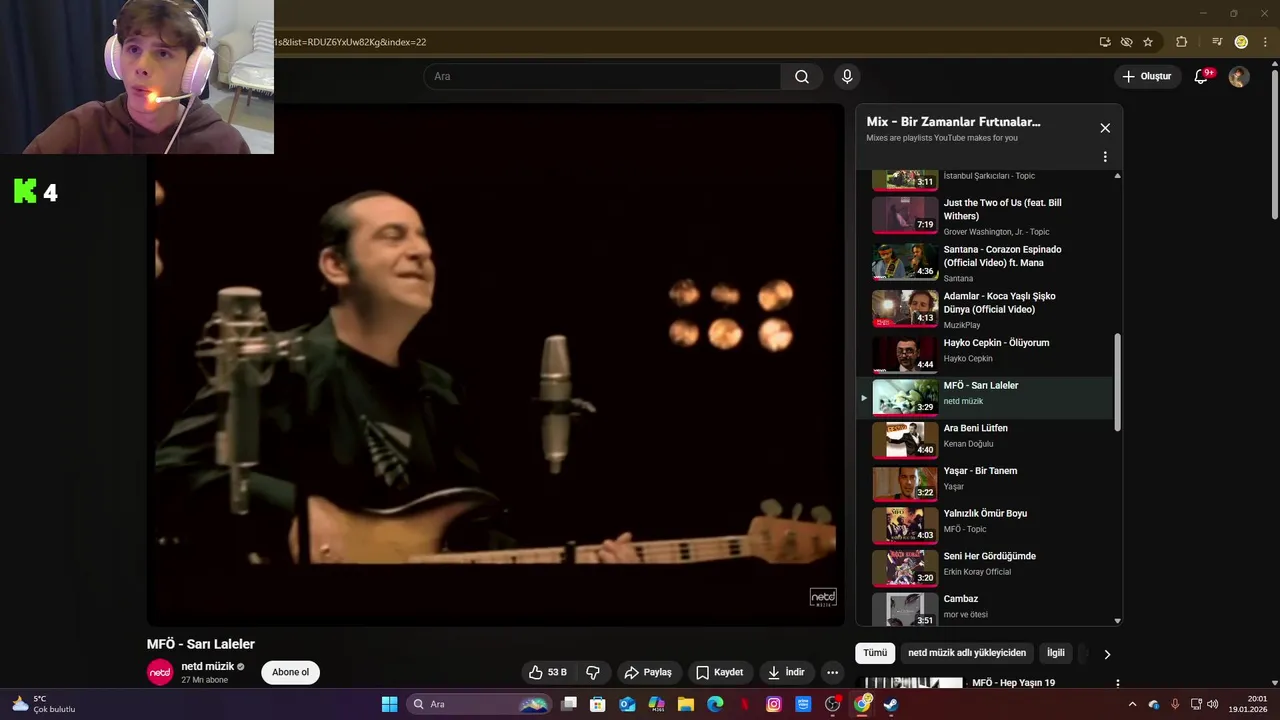The width and height of the screenshot is (1280, 720).
Task: Select netd müzik adlı yükleyiciden chip
Action: [967, 653]
